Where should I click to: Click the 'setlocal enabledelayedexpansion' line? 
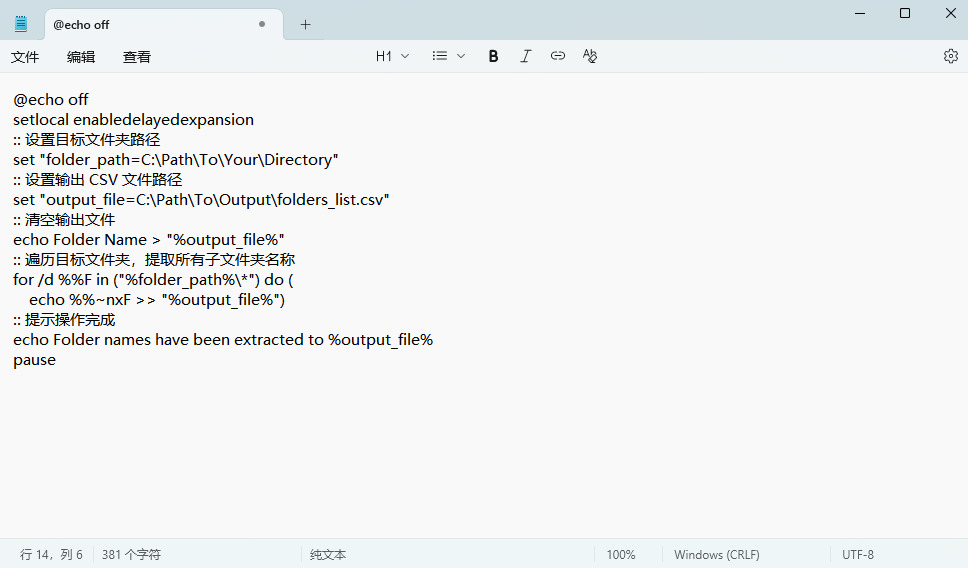click(x=133, y=120)
